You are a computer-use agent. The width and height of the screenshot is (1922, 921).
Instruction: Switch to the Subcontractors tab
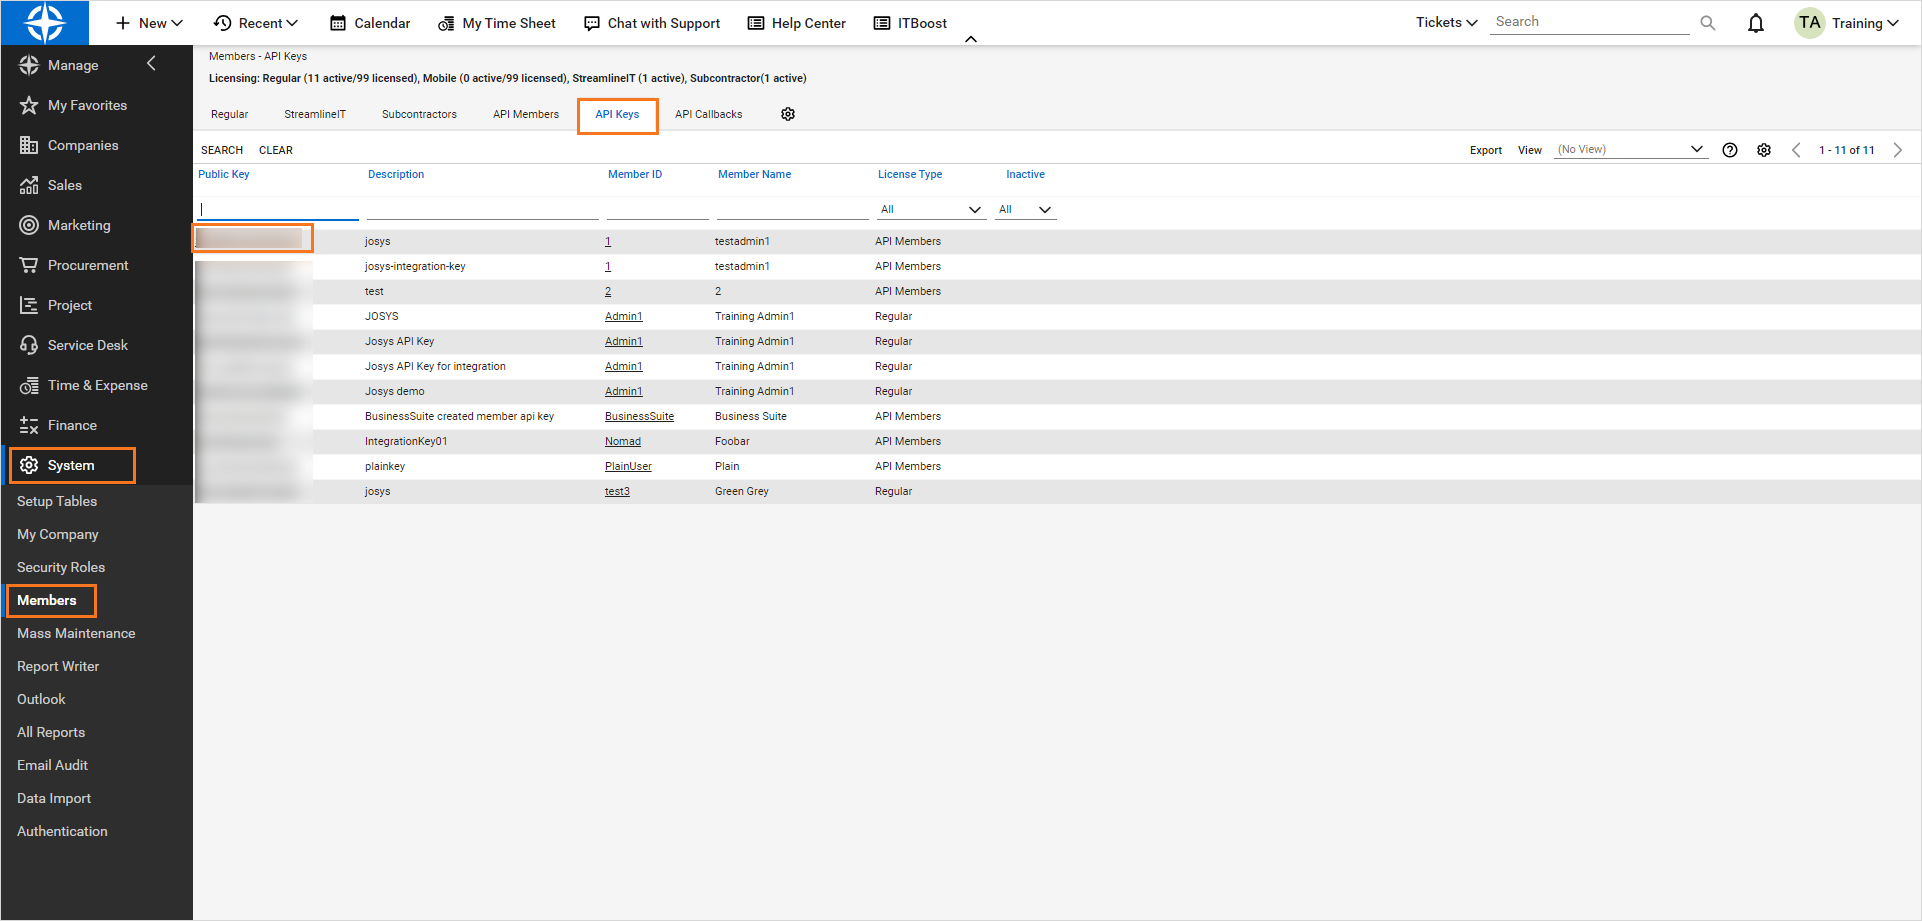click(419, 114)
